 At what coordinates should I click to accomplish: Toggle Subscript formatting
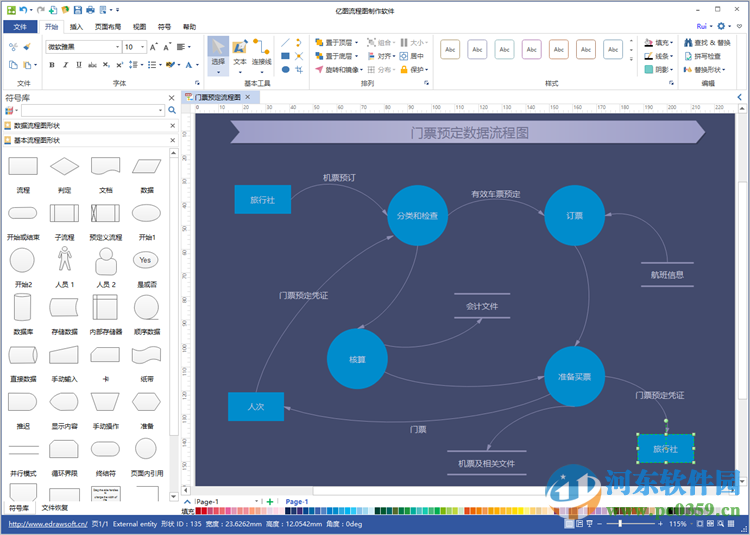[106, 65]
